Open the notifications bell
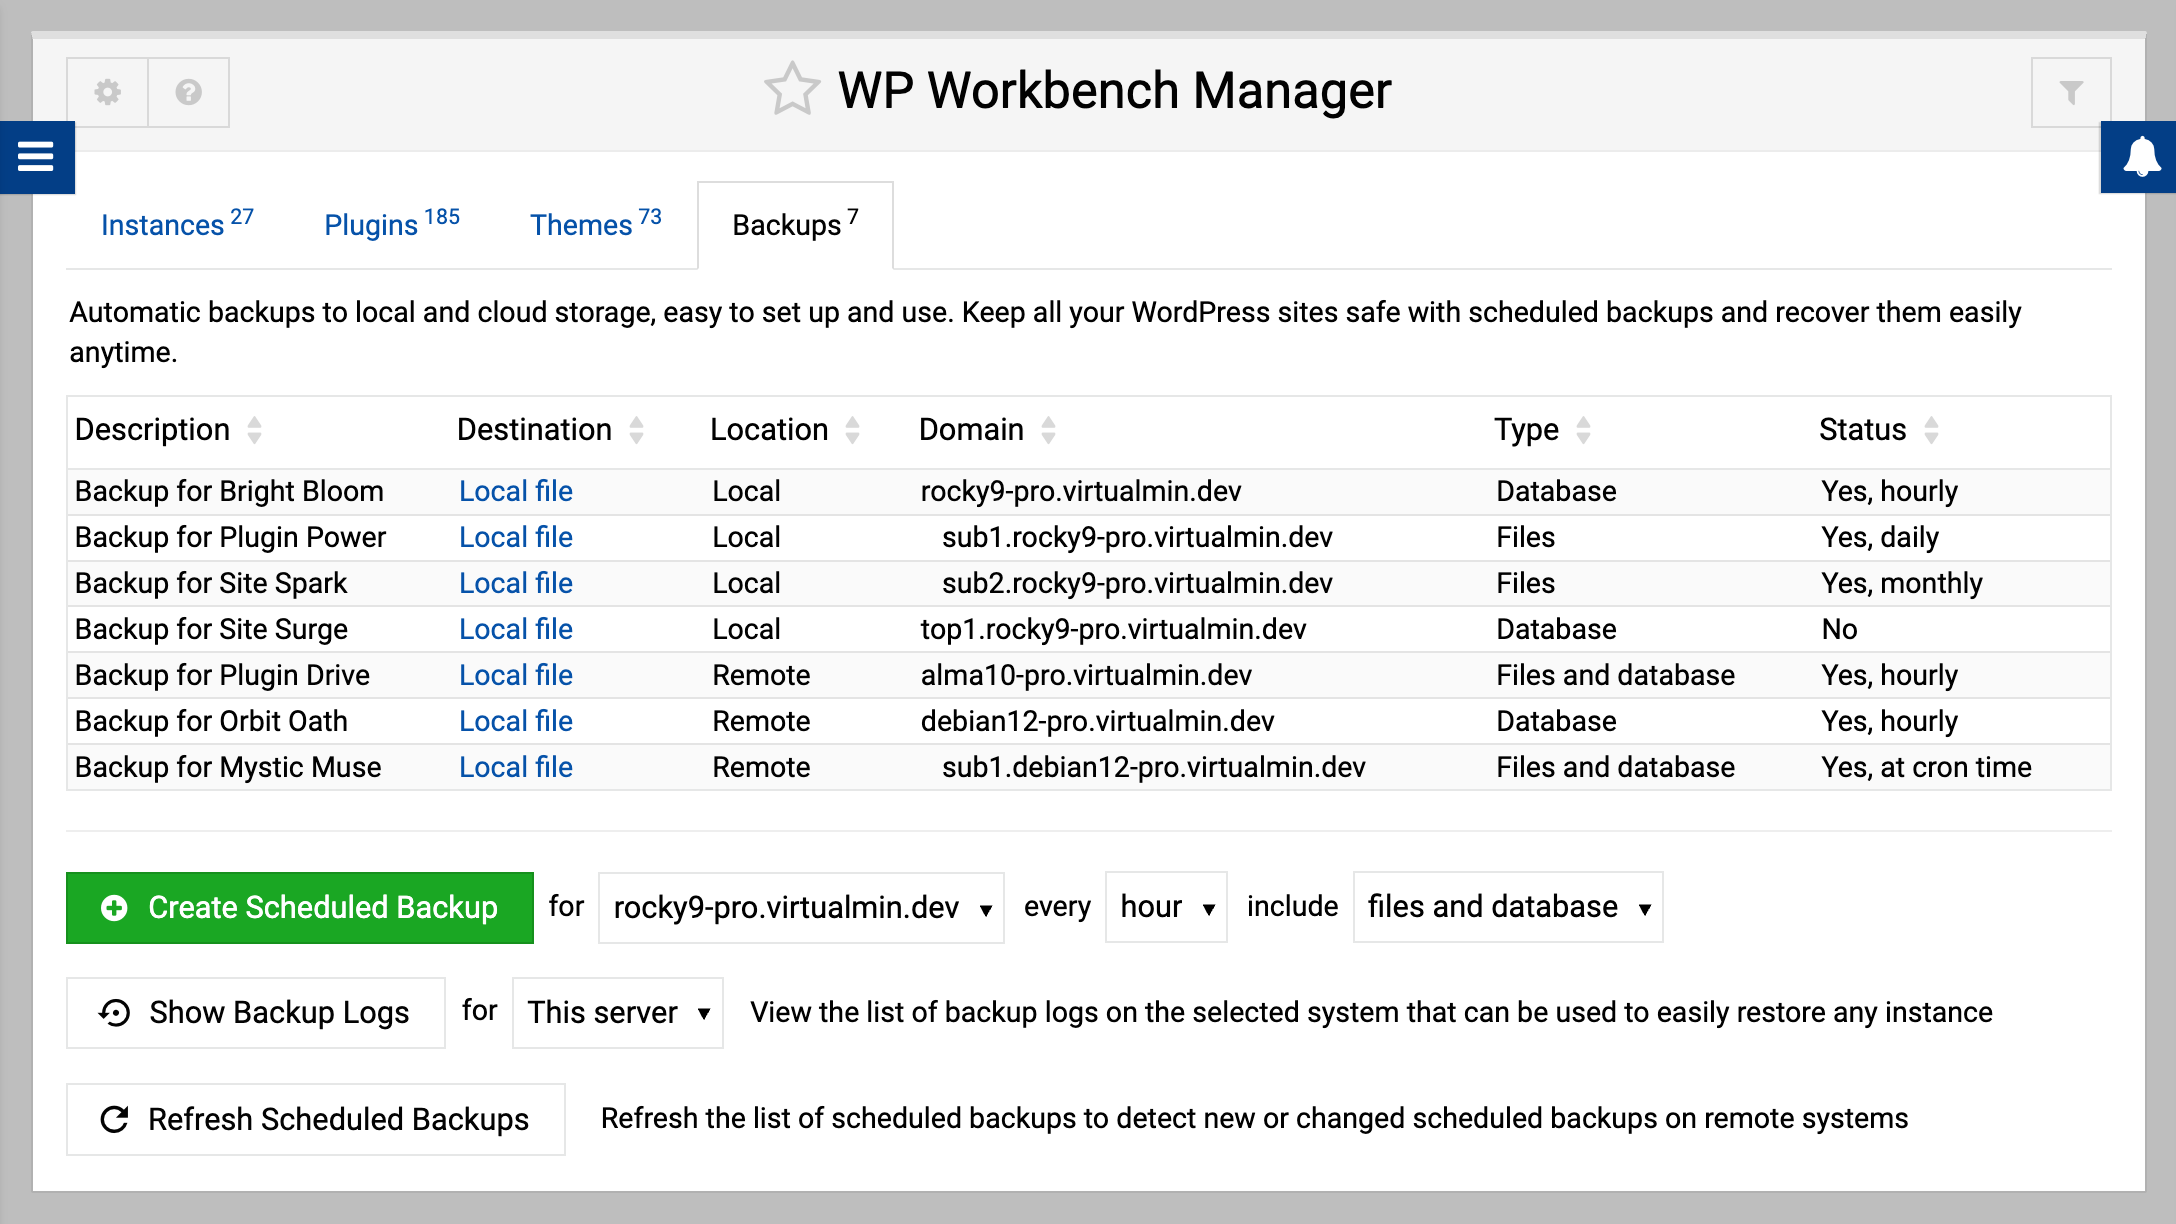Image resolution: width=2176 pixels, height=1224 pixels. pos(2139,157)
